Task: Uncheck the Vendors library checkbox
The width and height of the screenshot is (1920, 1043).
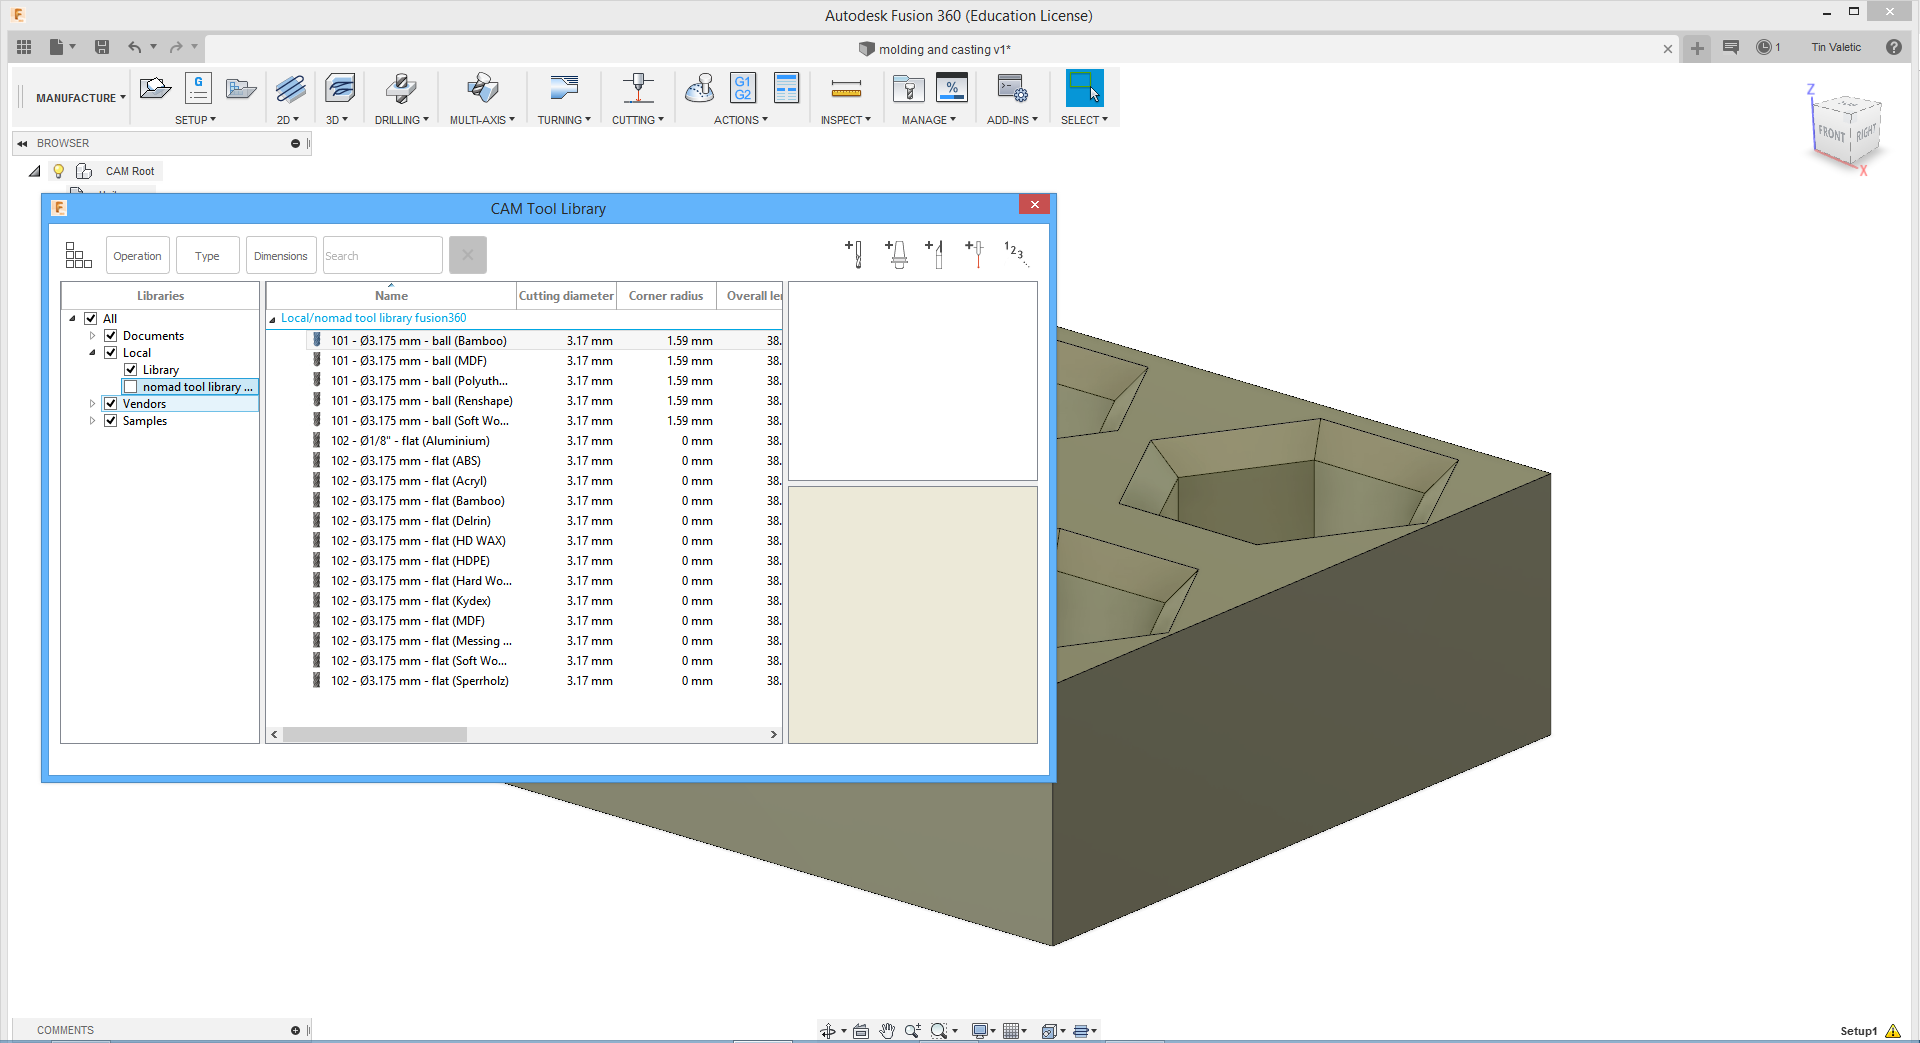Action: click(x=111, y=404)
